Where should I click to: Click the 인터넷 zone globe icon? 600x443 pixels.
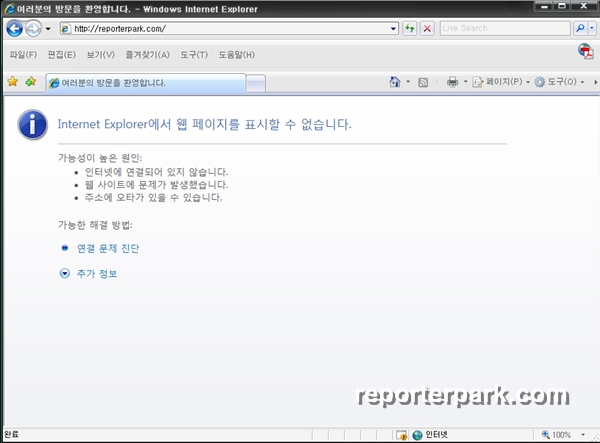pyautogui.click(x=417, y=435)
